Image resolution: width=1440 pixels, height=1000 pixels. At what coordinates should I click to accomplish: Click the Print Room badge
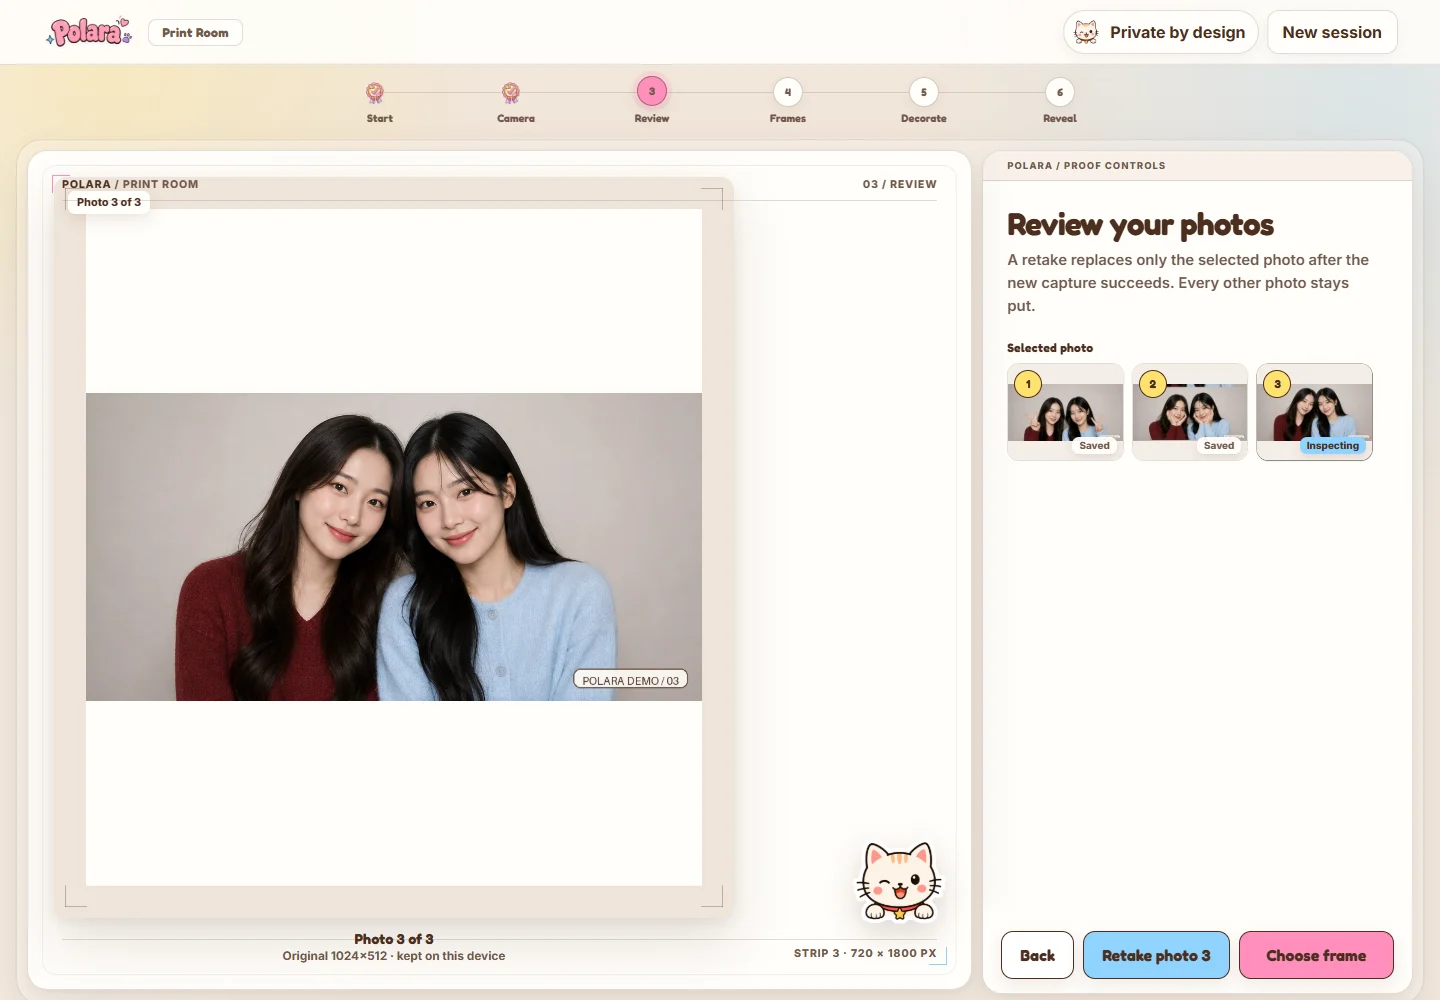click(195, 32)
